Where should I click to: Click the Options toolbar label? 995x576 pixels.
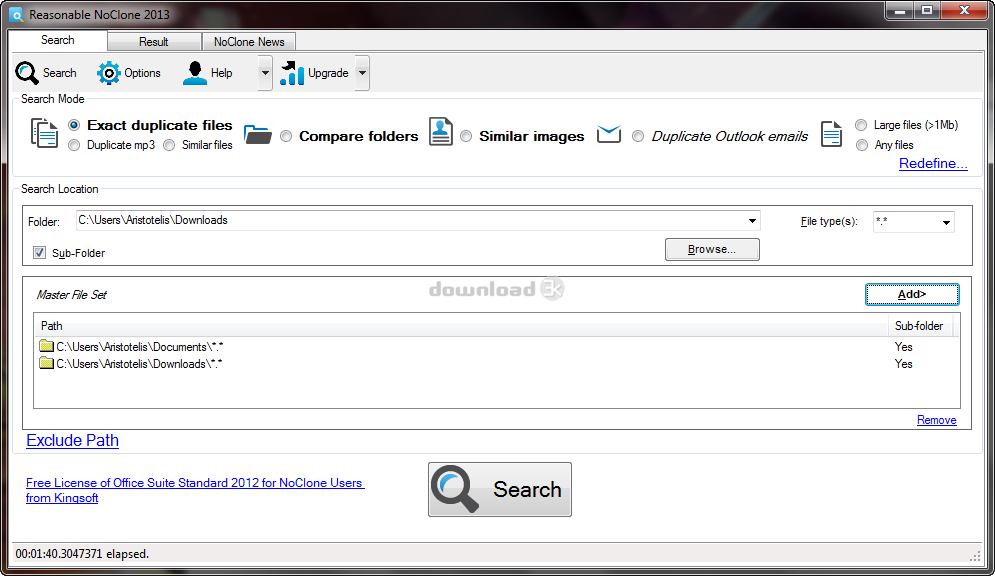pyautogui.click(x=142, y=73)
